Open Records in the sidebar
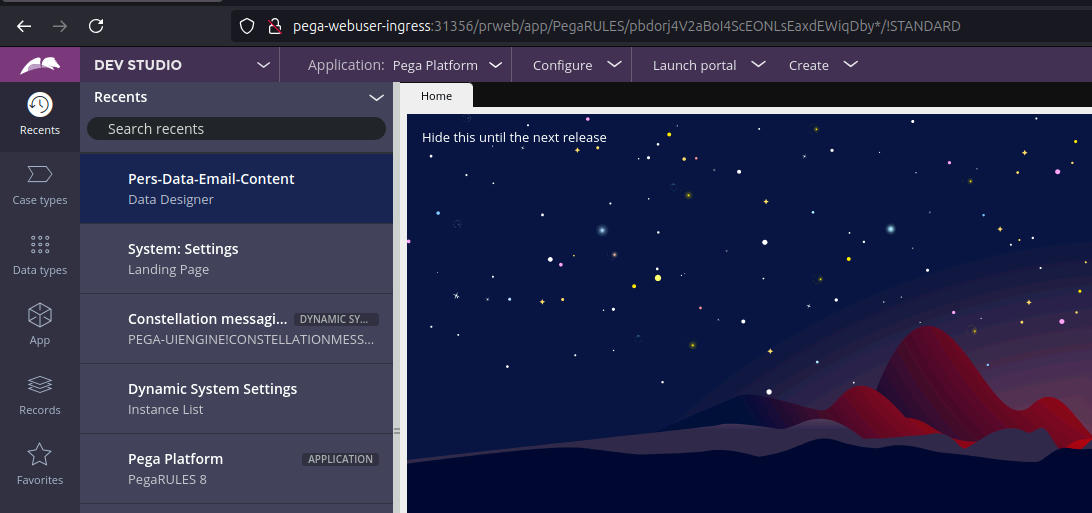This screenshot has width=1092, height=513. tap(40, 395)
